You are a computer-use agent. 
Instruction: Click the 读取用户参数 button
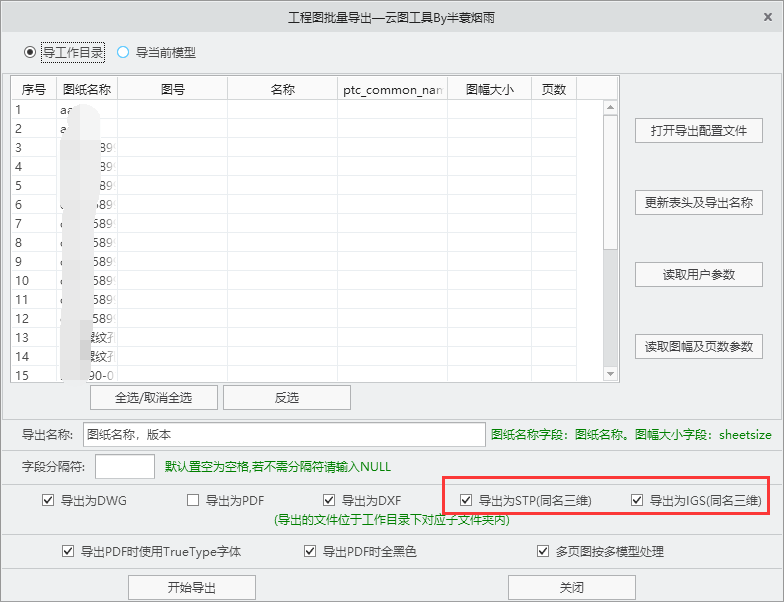coord(698,274)
